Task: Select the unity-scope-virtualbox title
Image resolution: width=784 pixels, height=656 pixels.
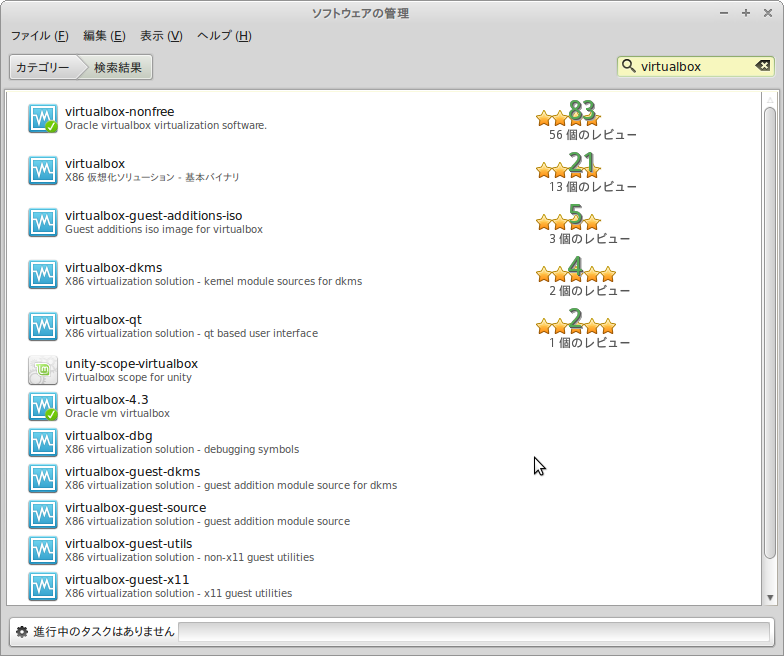Action: [x=132, y=364]
